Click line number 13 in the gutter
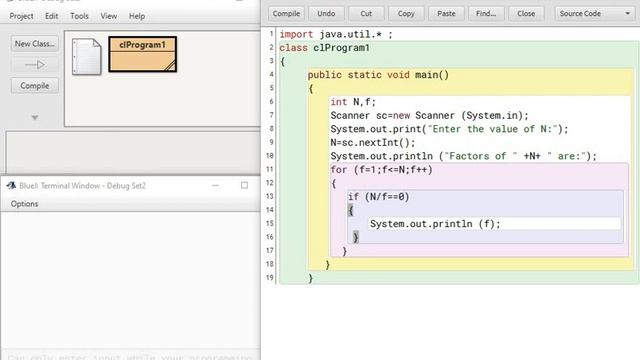The image size is (640, 360). pos(270,196)
